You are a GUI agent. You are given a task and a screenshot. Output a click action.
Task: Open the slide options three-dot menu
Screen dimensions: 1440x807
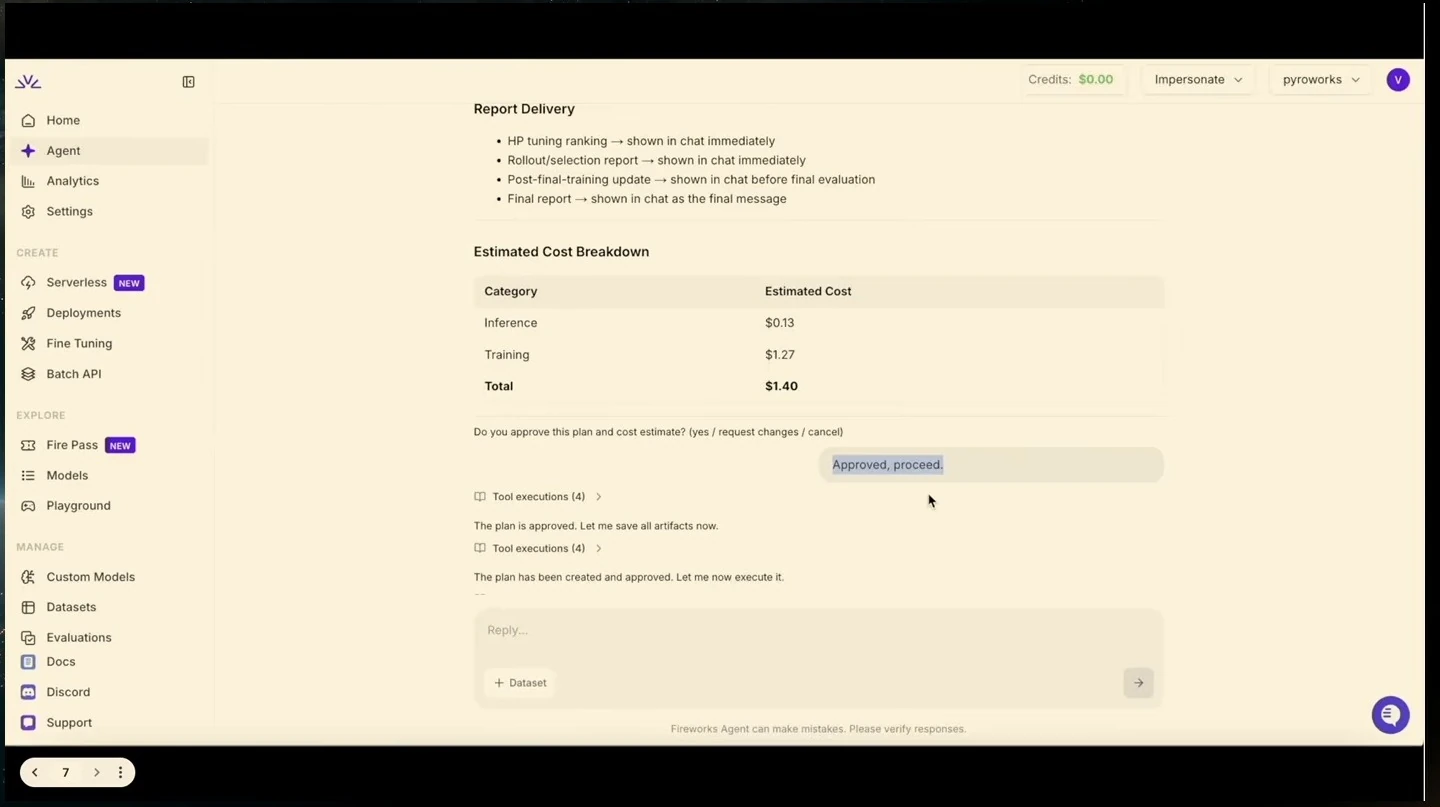120,773
